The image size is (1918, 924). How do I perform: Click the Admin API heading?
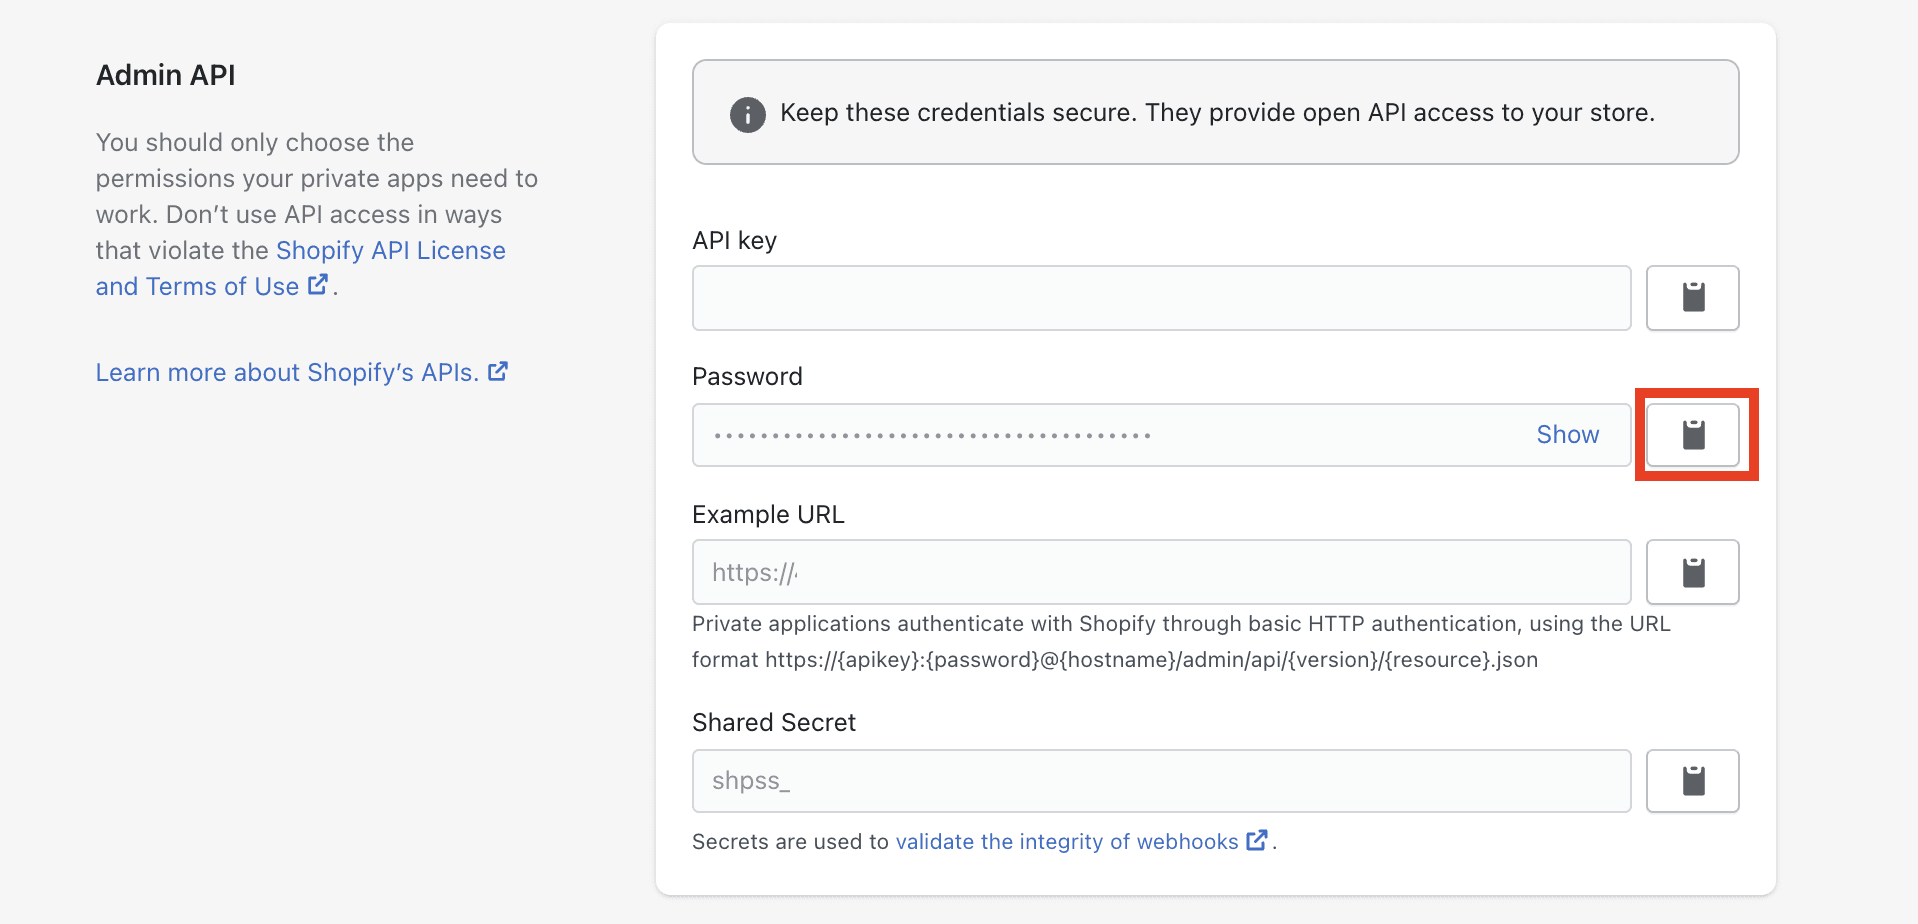click(165, 74)
